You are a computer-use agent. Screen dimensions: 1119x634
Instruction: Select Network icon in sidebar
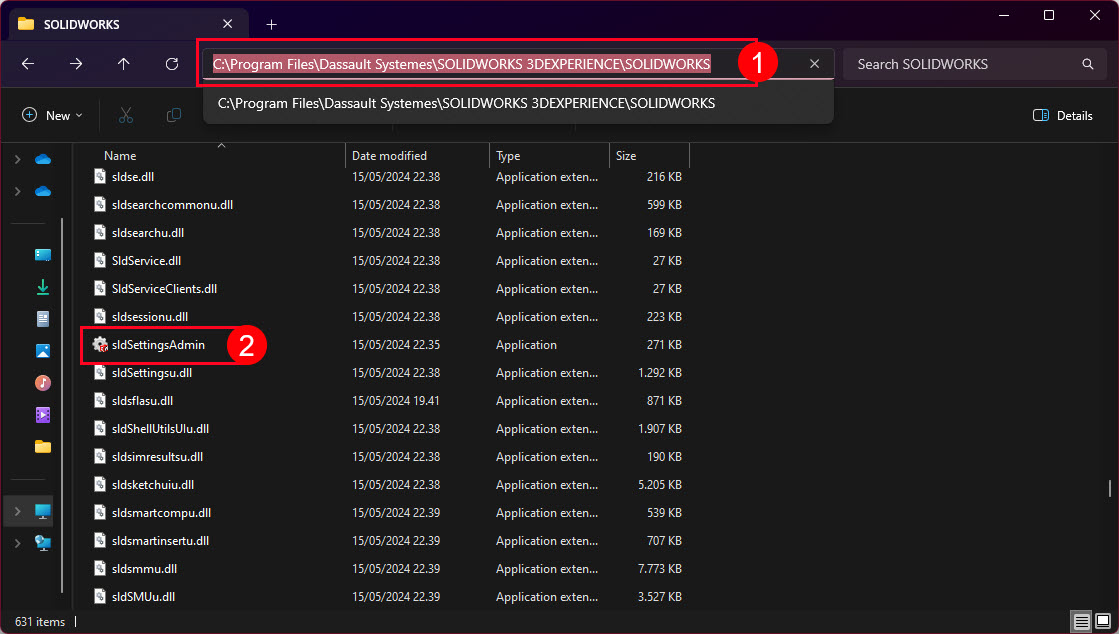(43, 543)
